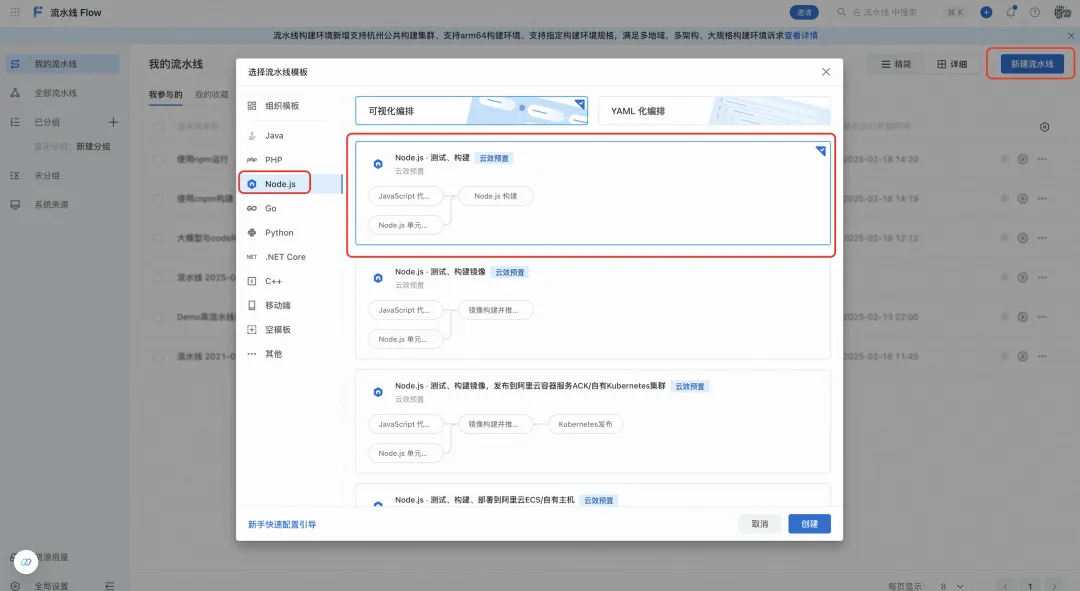Click the 取消 button
The height and width of the screenshot is (591, 1080).
click(x=760, y=524)
